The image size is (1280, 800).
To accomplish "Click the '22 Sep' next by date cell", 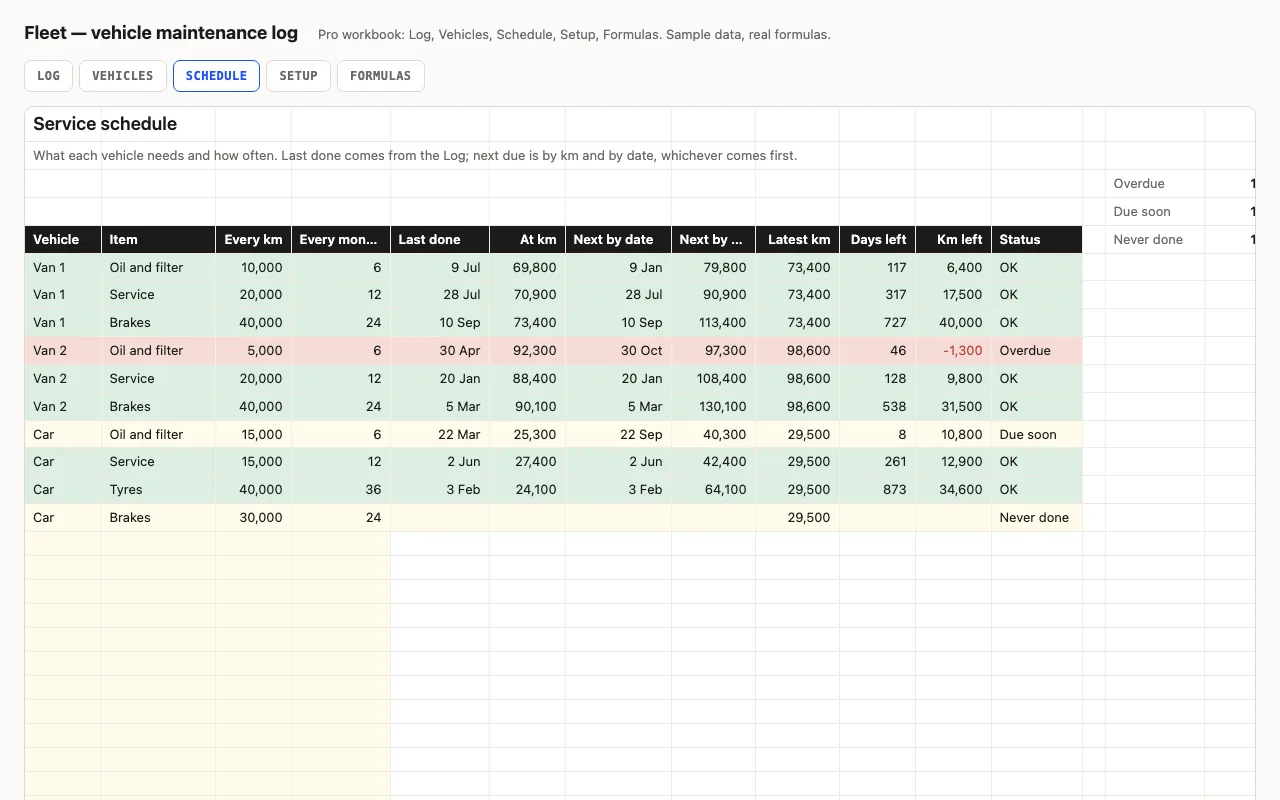I will point(619,435).
